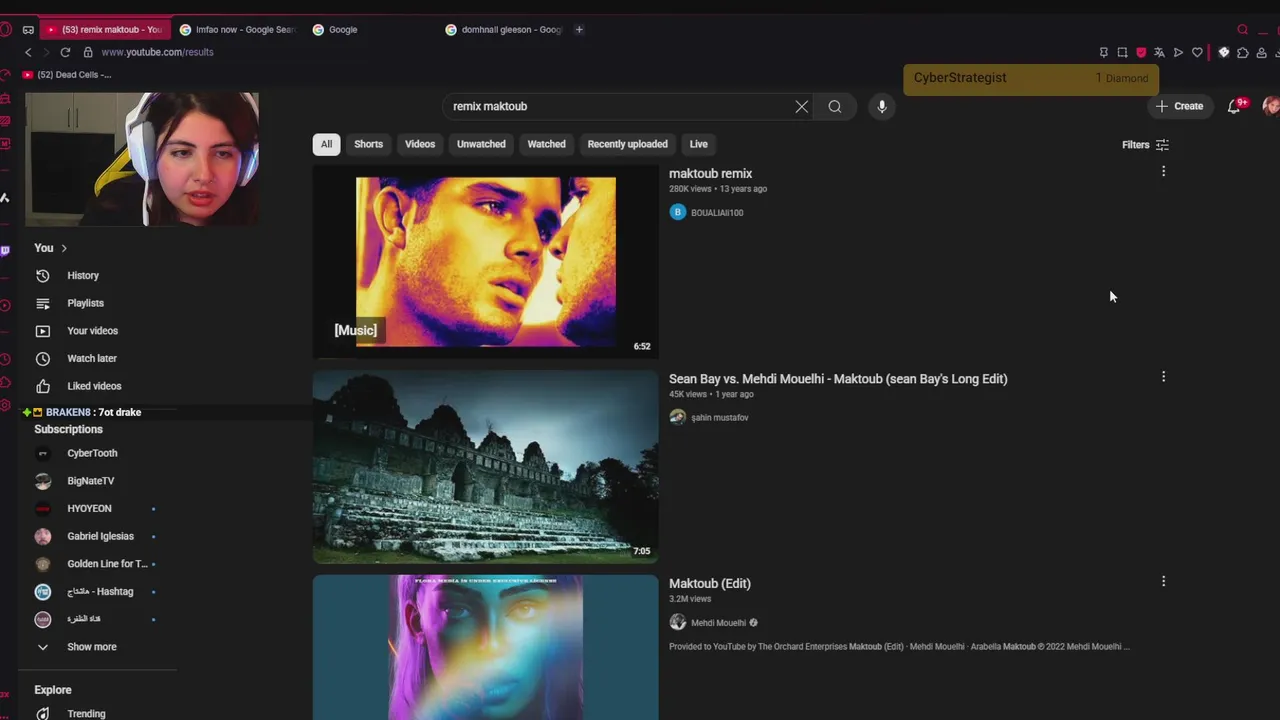Select the Videos filter chip
Screen dimensions: 1280x720
point(420,144)
